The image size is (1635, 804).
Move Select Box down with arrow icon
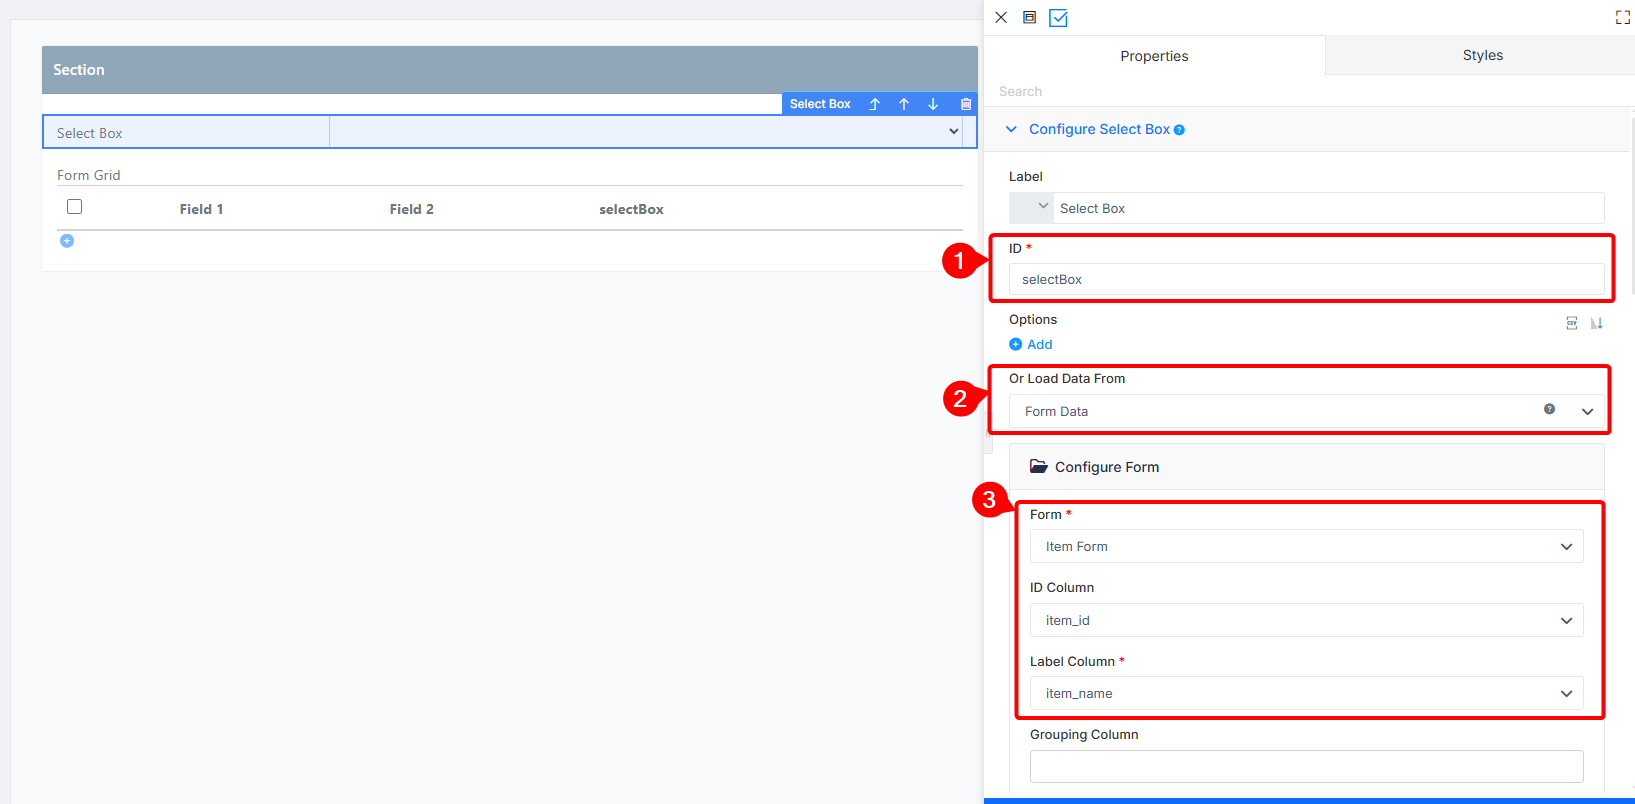click(x=933, y=104)
